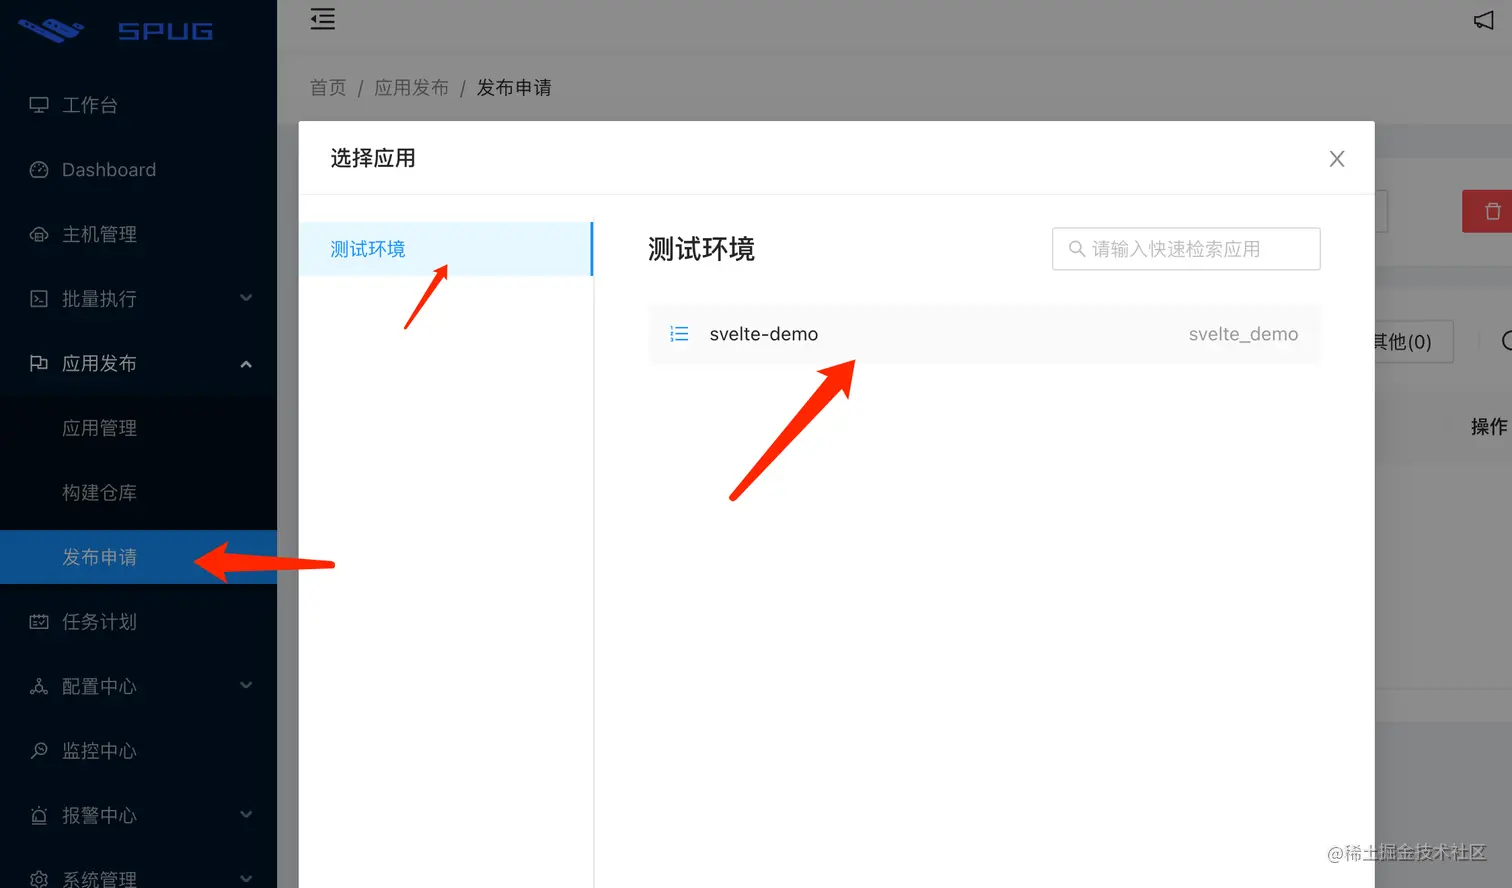This screenshot has width=1512, height=888.
Task: Expand the 批量执行 submenu arrow
Action: 246,298
